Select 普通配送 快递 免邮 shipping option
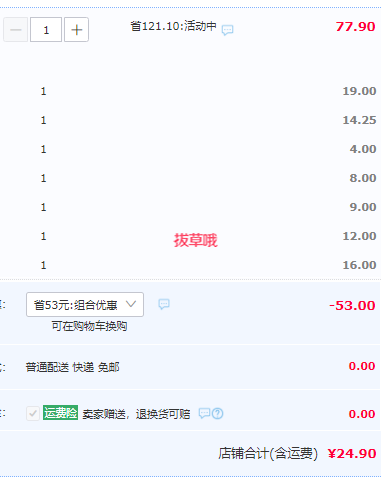Screen dimensions: 391x480 click(73, 367)
